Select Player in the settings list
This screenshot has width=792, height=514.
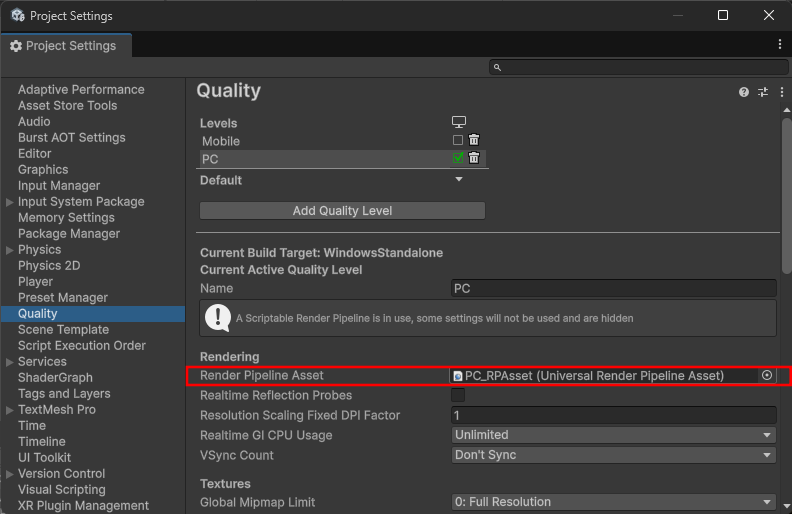[x=35, y=281]
